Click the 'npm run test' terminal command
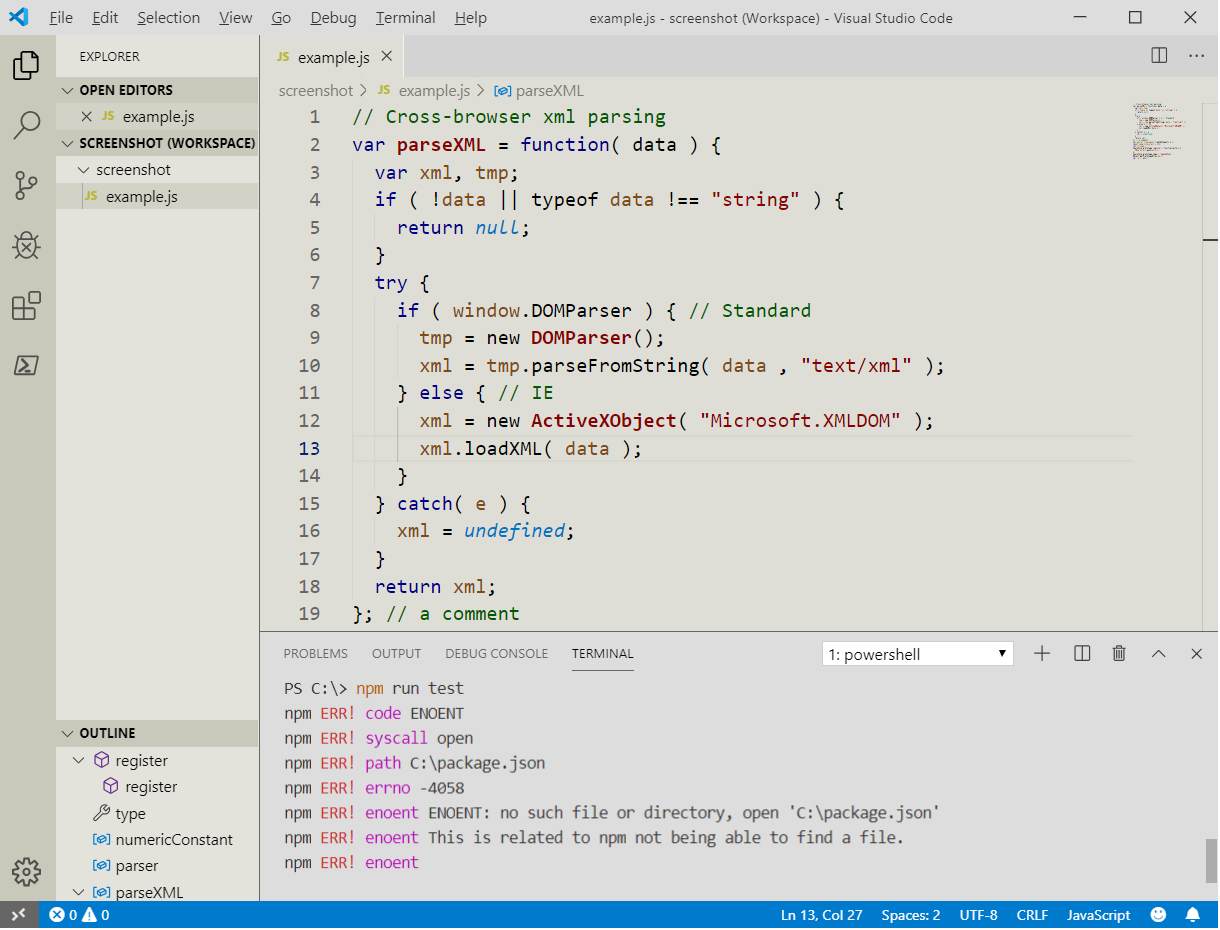The image size is (1220, 930). (x=410, y=688)
